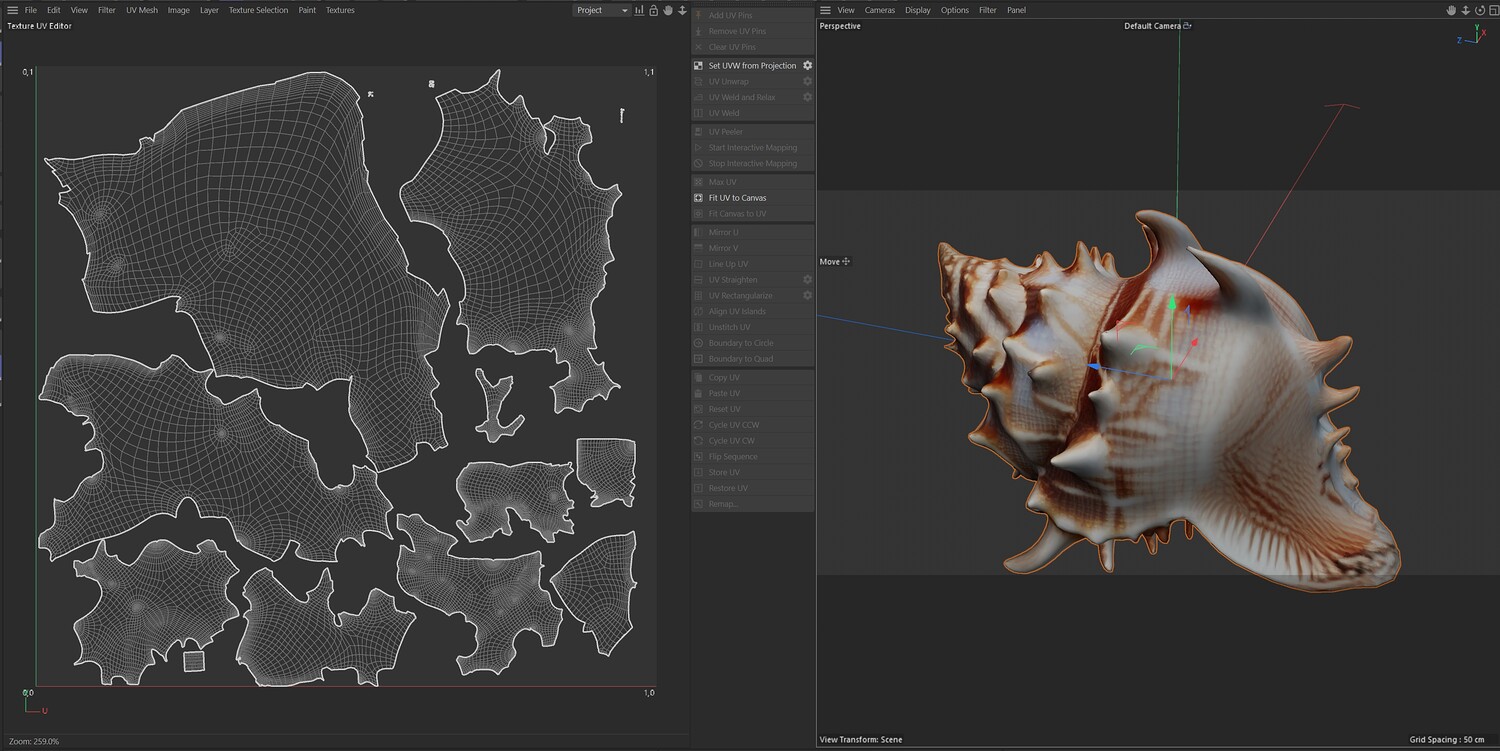Click the zoom arrows icon in UV editor
1500x751 pixels.
pyautogui.click(x=683, y=10)
